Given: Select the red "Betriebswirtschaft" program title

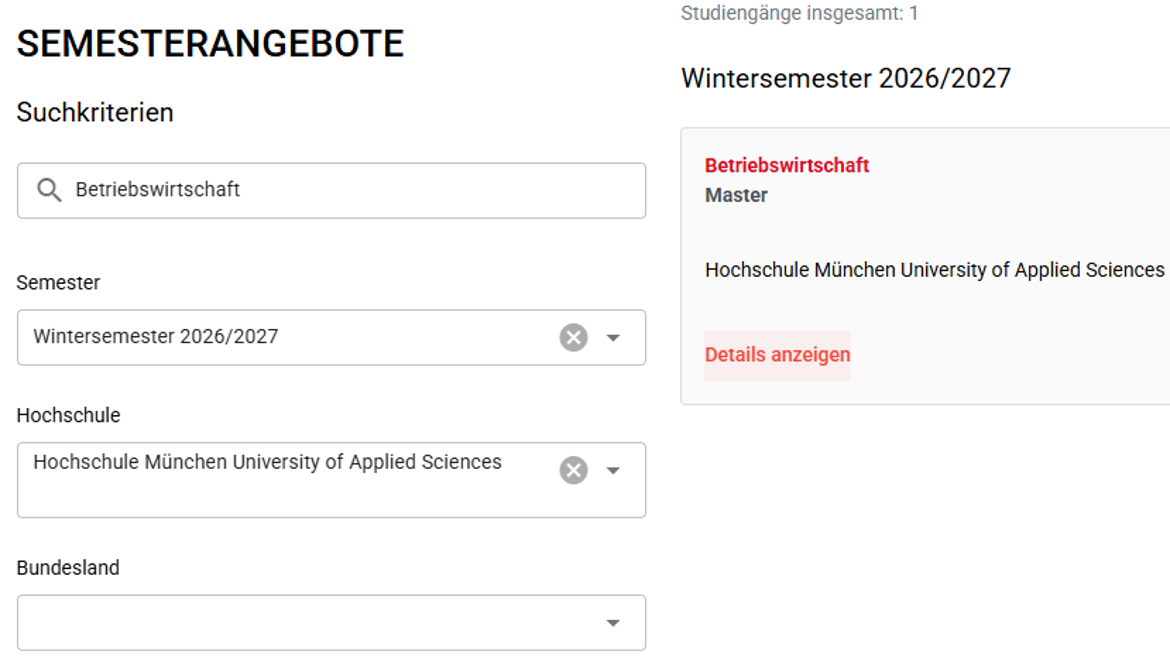Looking at the screenshot, I should [x=786, y=165].
